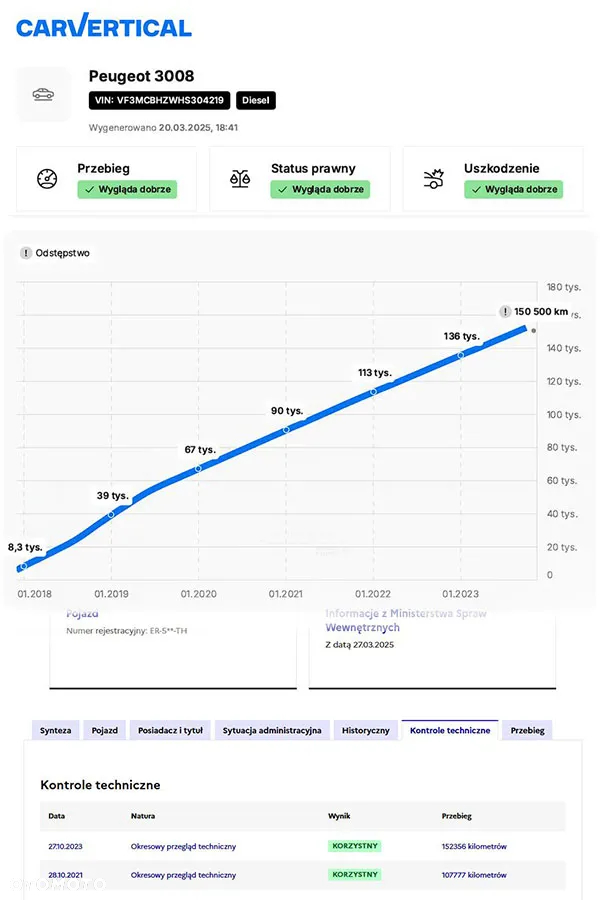
Task: Open the Historyczny tab
Action: coord(366,730)
